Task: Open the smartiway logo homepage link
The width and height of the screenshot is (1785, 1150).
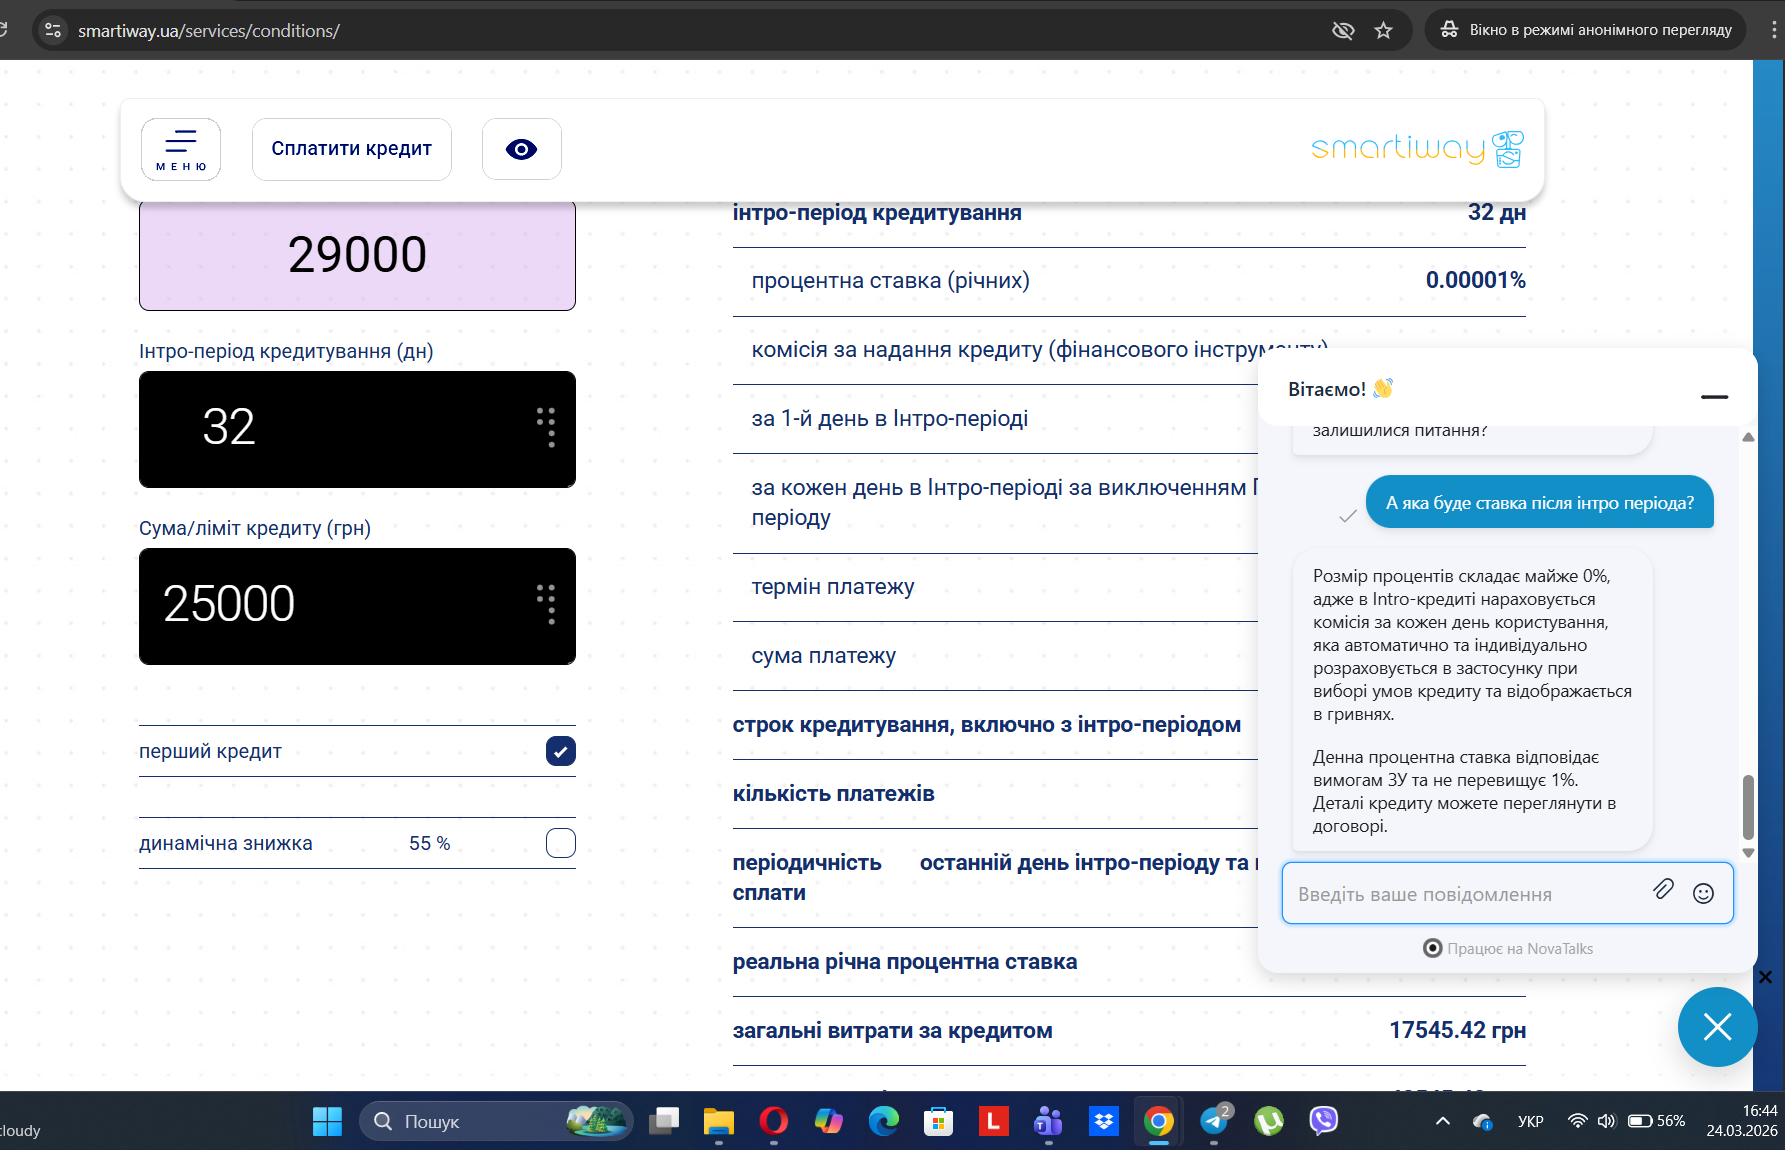Action: 1418,149
